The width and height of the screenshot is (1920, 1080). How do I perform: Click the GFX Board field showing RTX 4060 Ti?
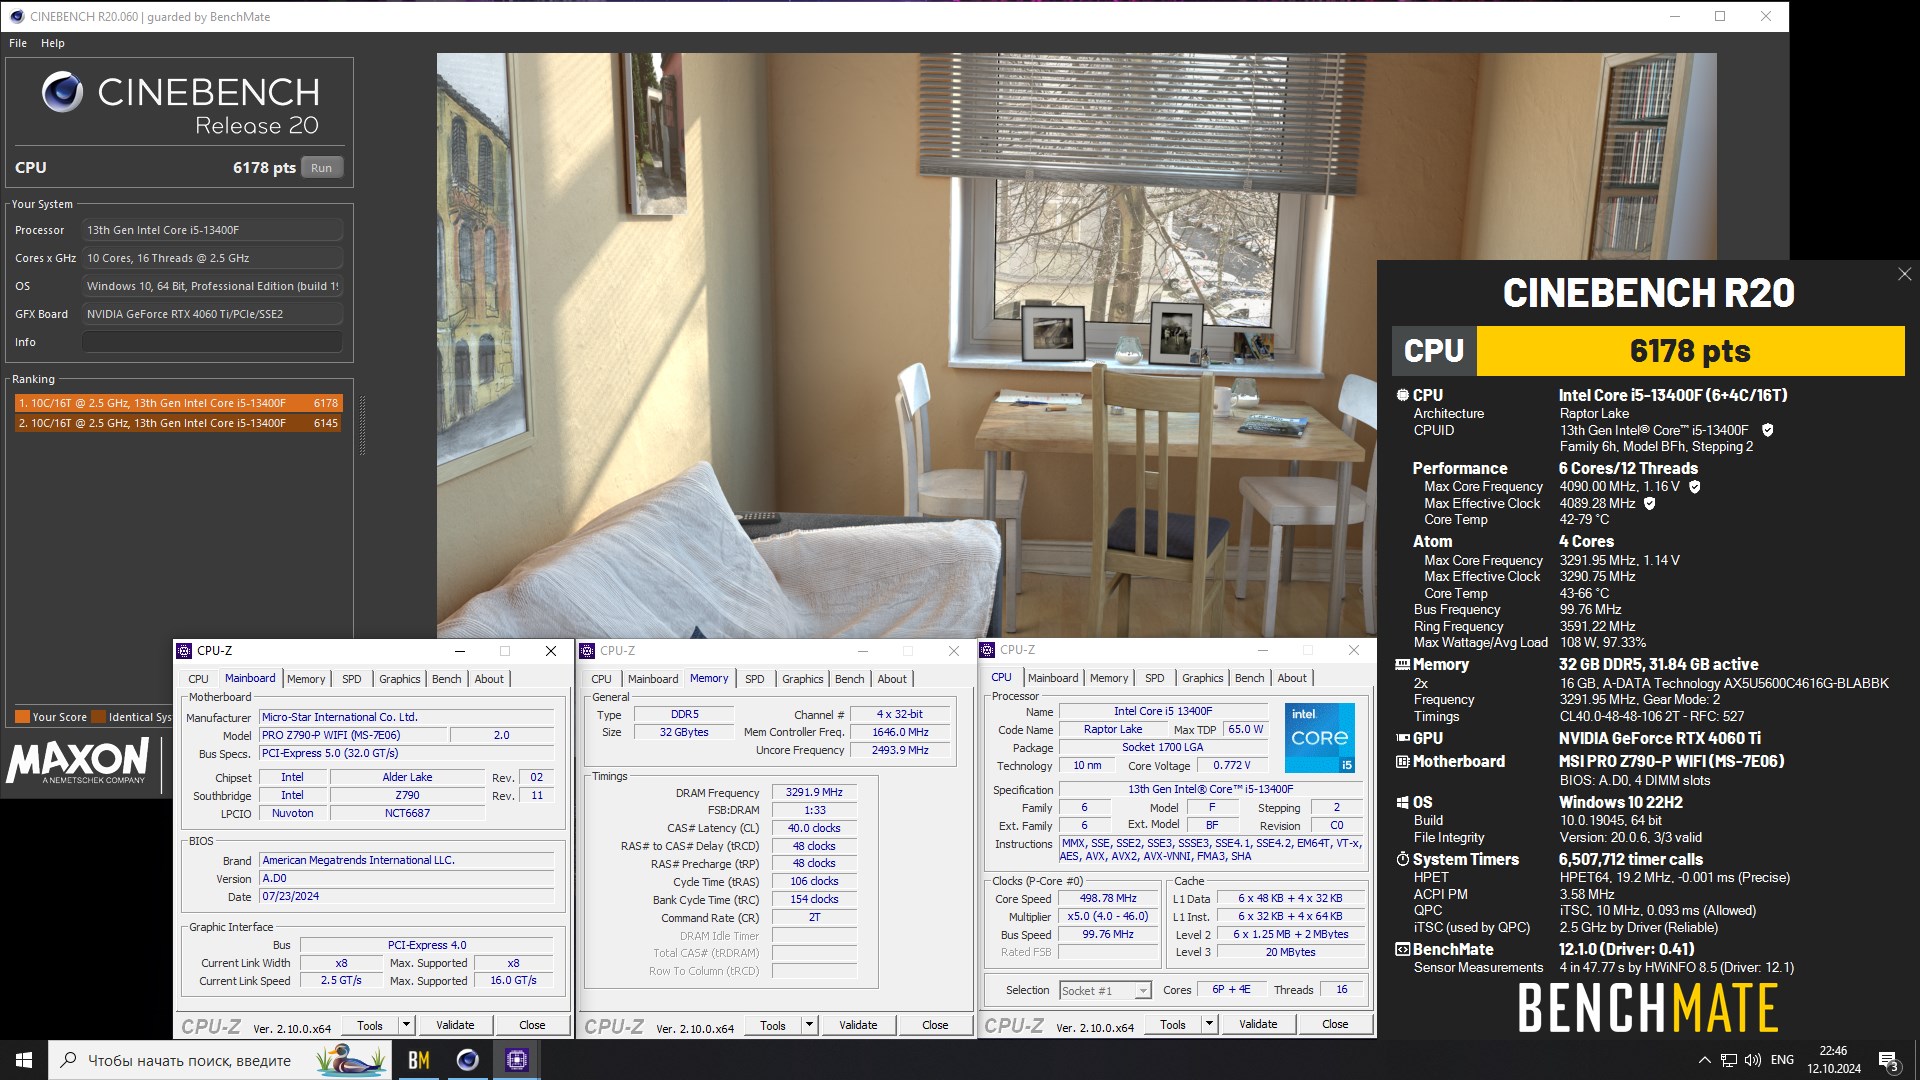212,314
